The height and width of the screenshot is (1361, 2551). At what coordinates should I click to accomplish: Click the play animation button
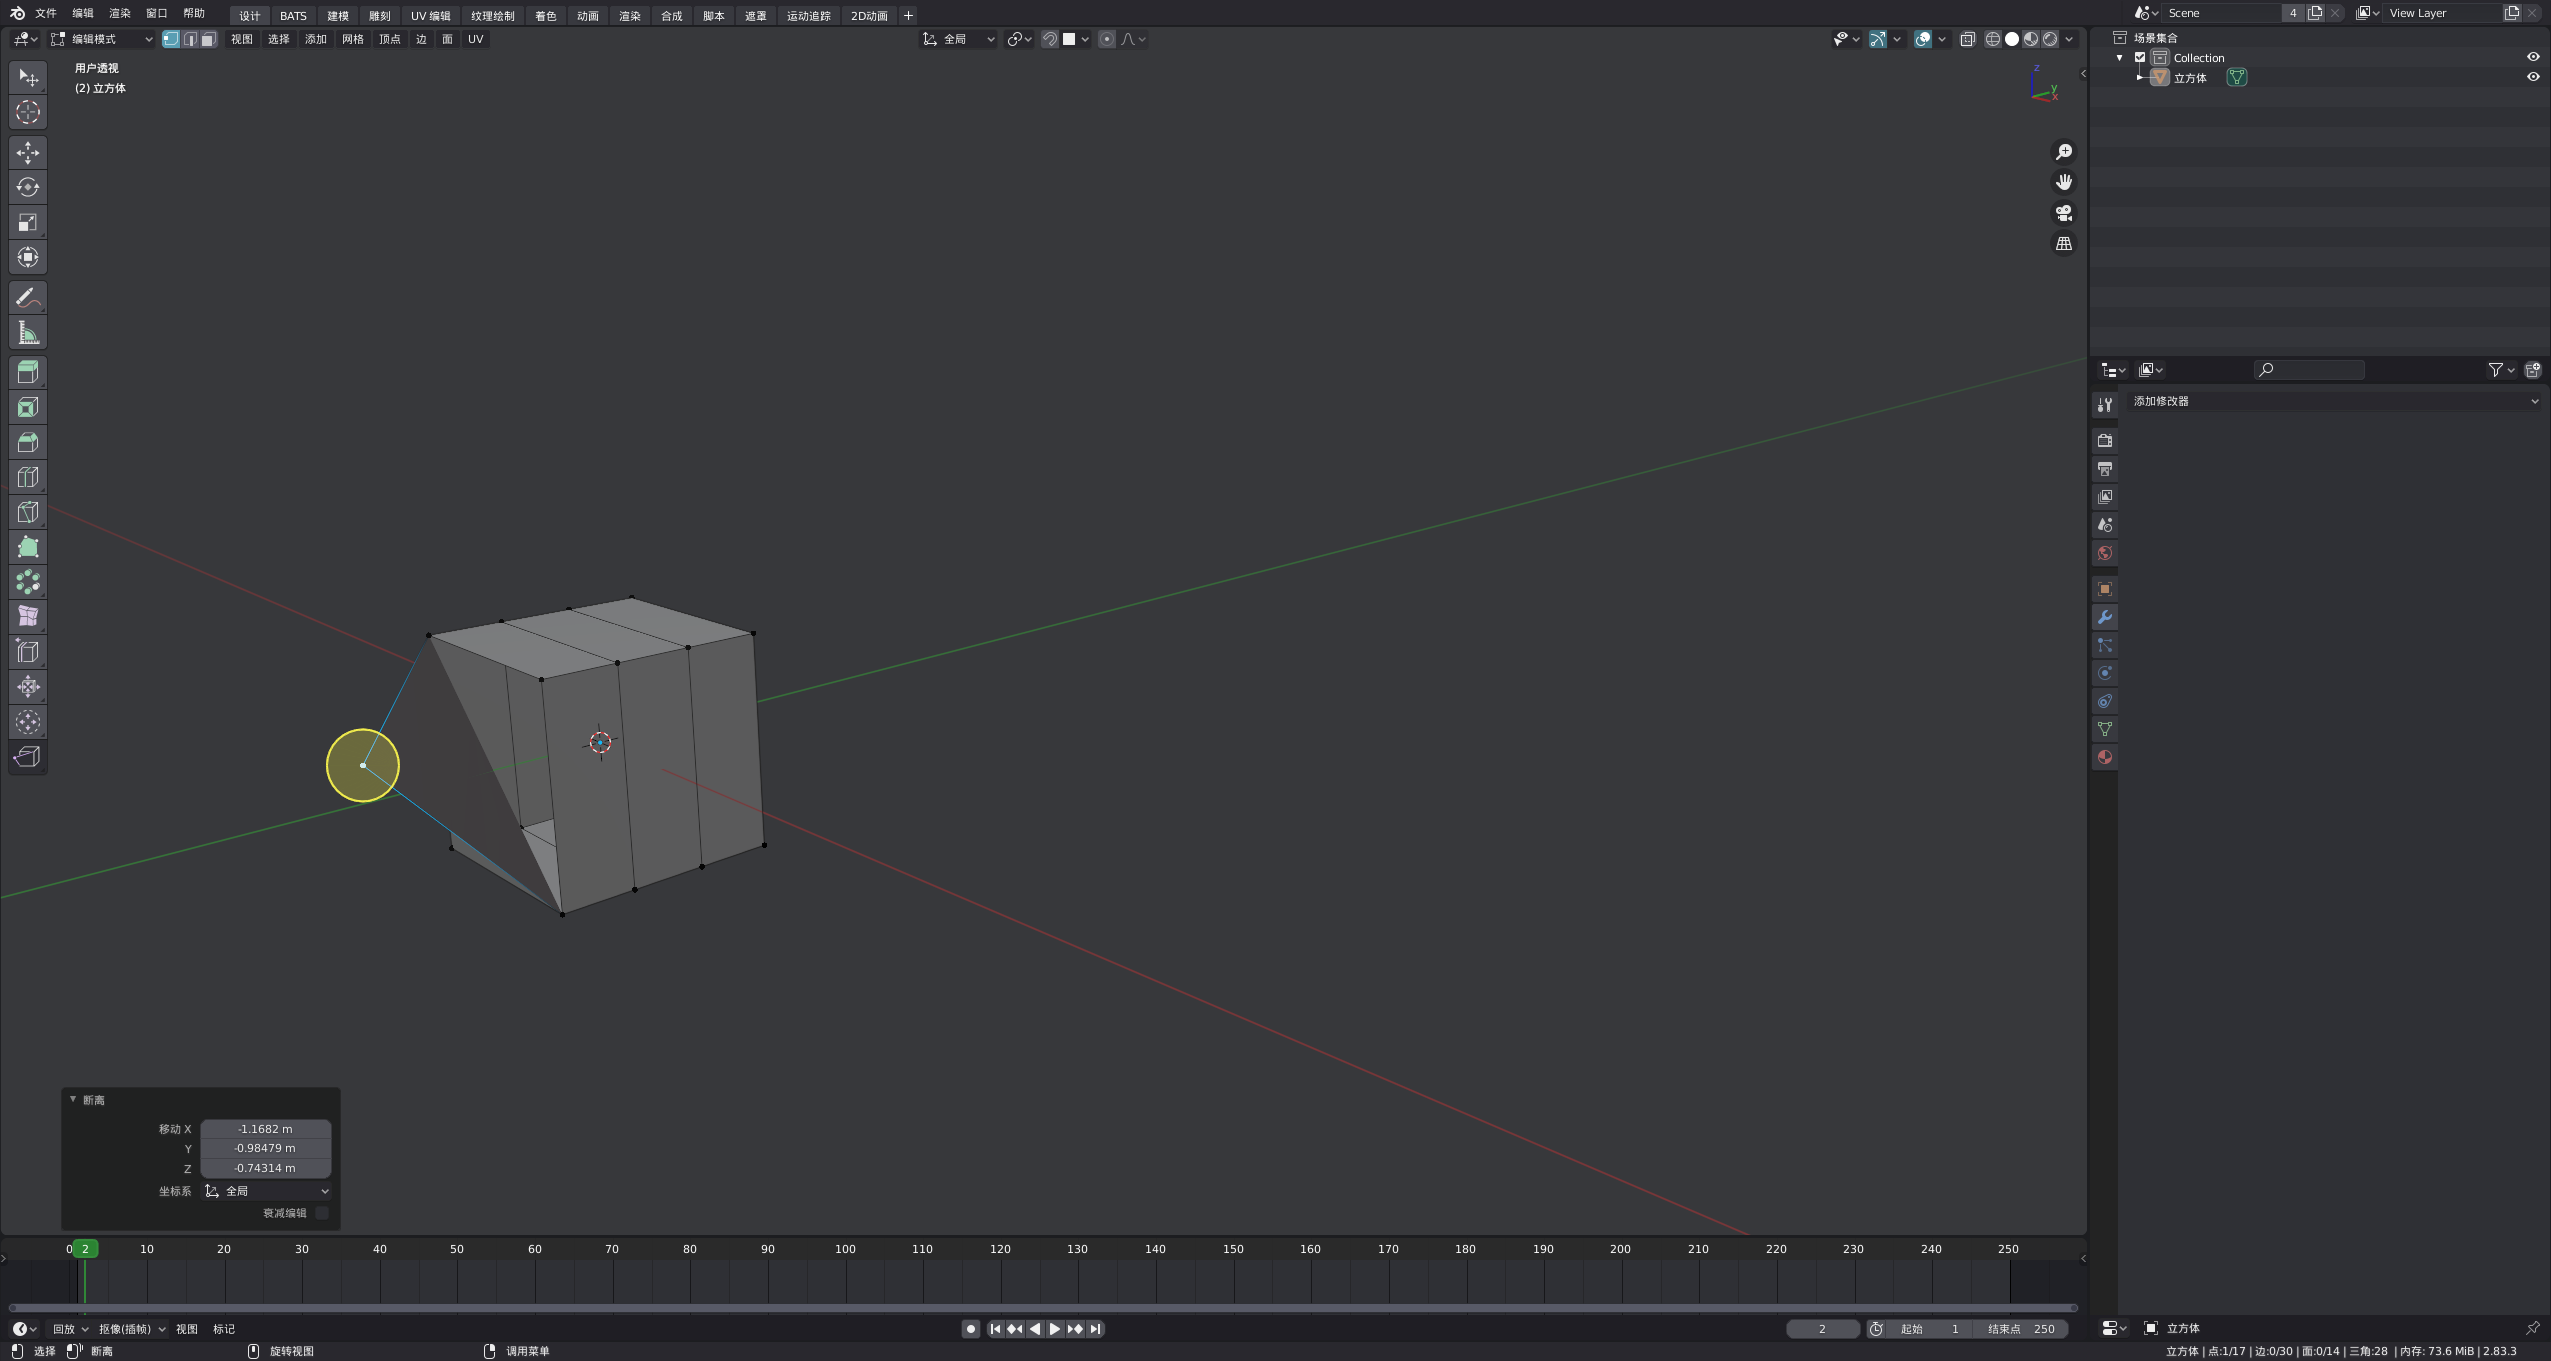point(1055,1329)
